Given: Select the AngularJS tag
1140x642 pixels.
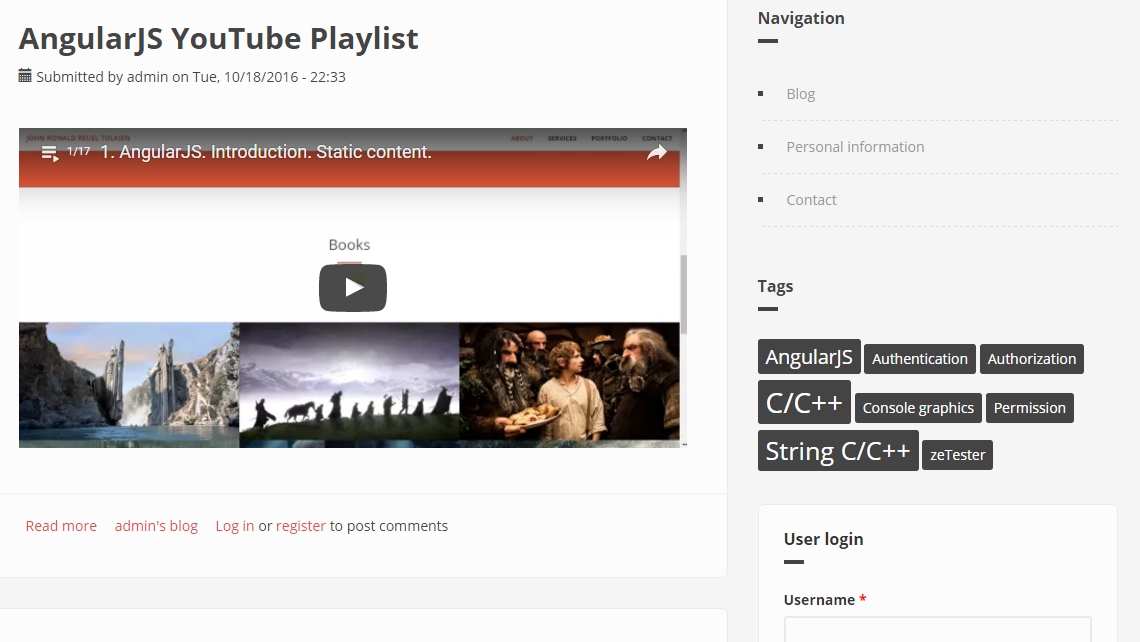Looking at the screenshot, I should [809, 357].
